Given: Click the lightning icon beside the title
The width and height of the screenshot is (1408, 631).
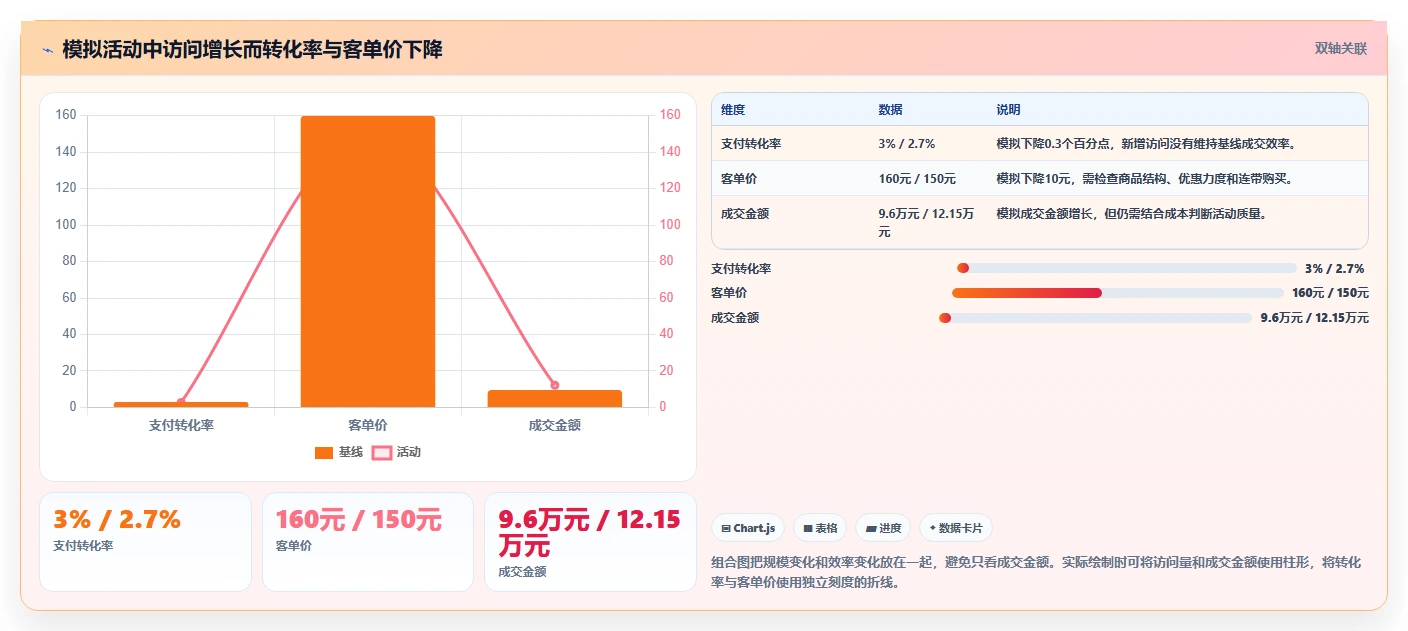Looking at the screenshot, I should pos(48,50).
